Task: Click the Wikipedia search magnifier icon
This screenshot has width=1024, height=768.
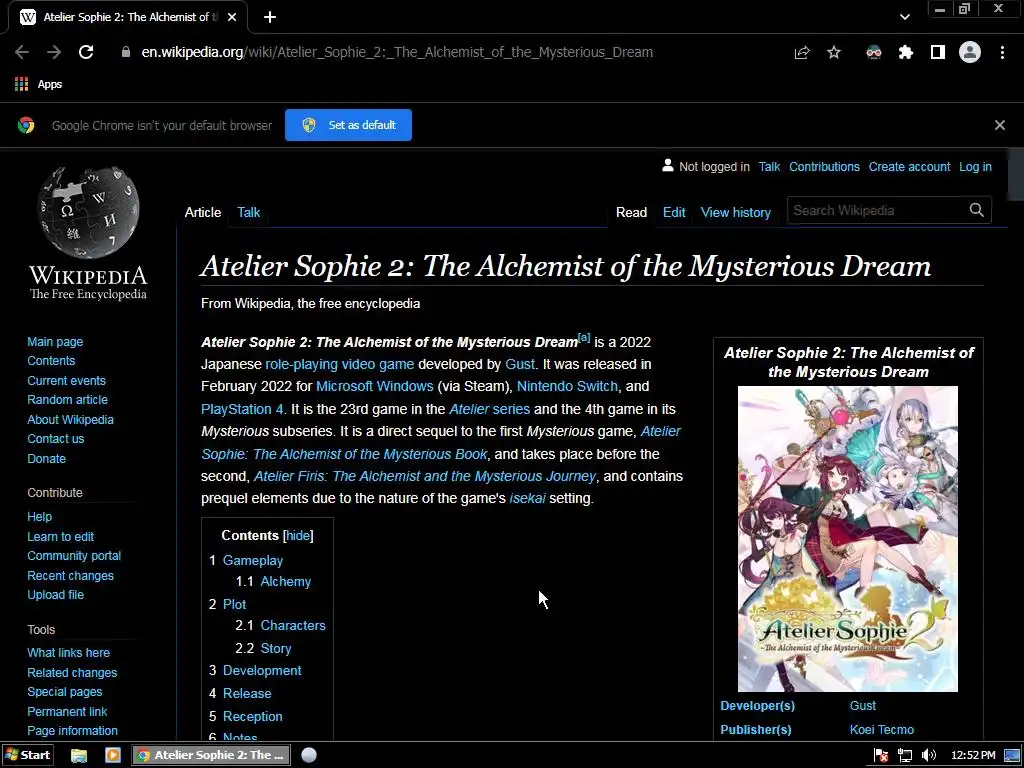Action: 976,210
